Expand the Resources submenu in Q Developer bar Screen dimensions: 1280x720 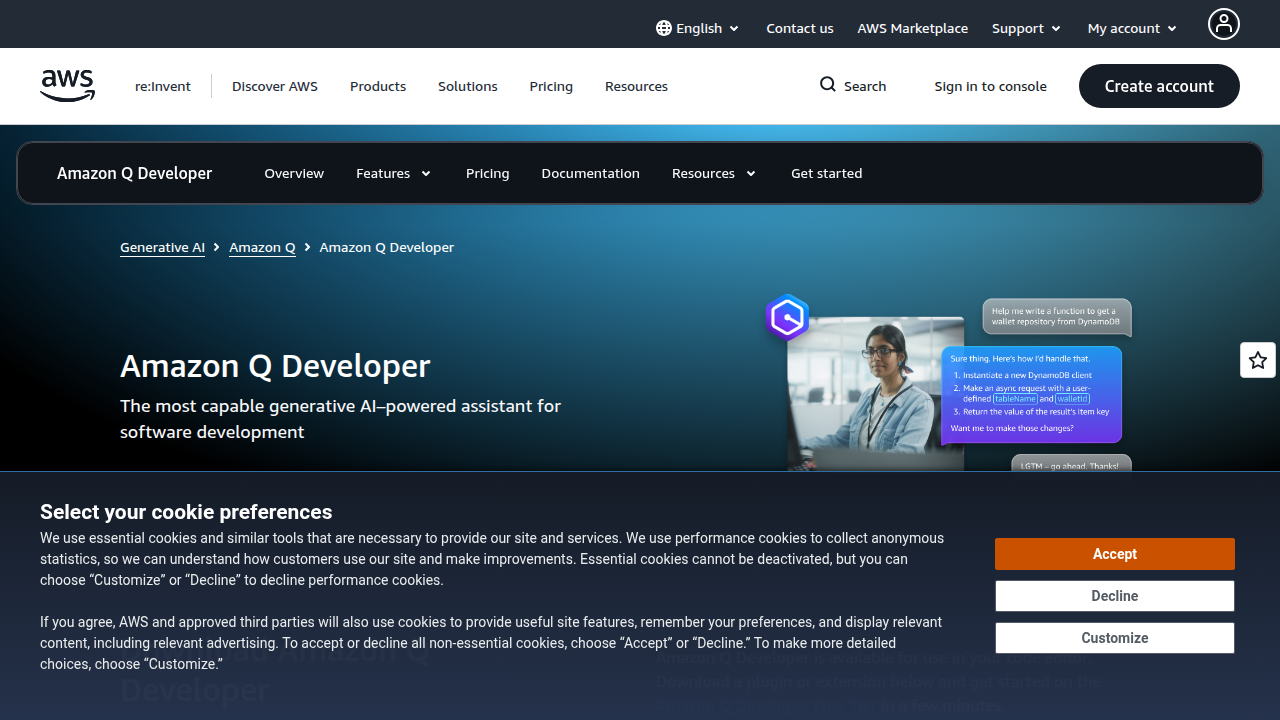coord(714,173)
